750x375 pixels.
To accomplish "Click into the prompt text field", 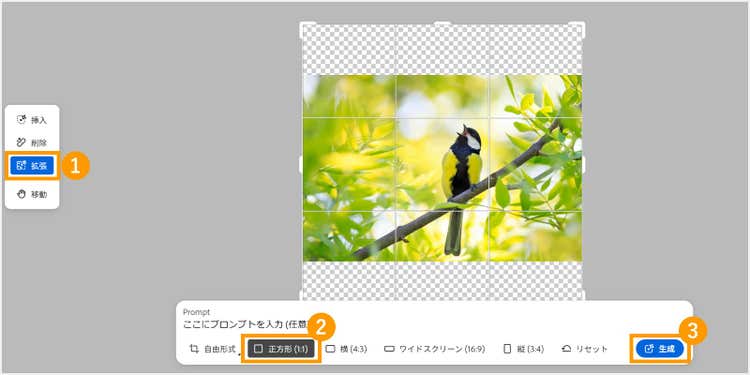I will [244, 324].
